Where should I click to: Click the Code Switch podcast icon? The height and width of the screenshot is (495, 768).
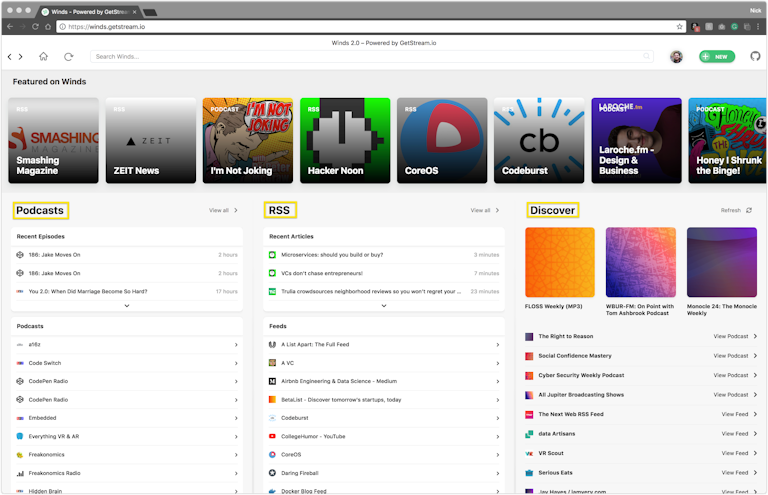(x=20, y=363)
